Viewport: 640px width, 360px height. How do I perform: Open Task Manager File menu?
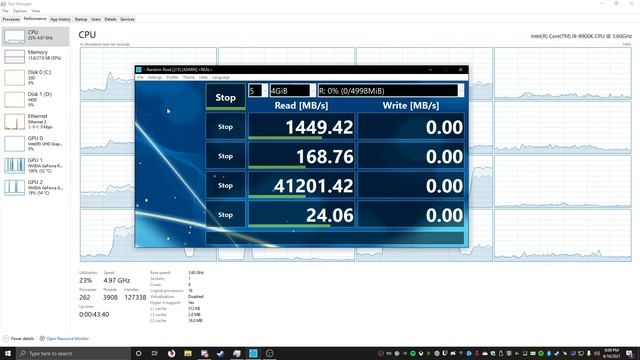pyautogui.click(x=5, y=11)
